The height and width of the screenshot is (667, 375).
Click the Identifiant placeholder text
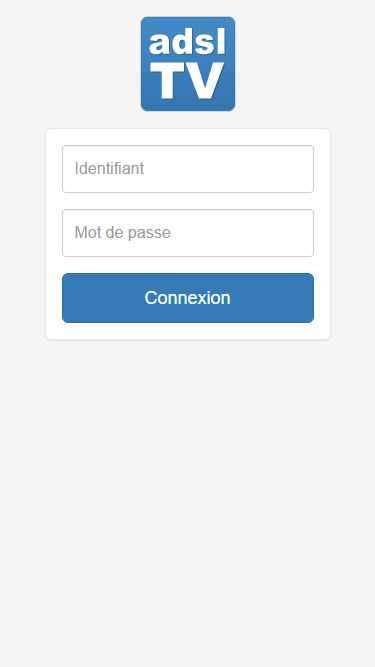[x=109, y=168]
